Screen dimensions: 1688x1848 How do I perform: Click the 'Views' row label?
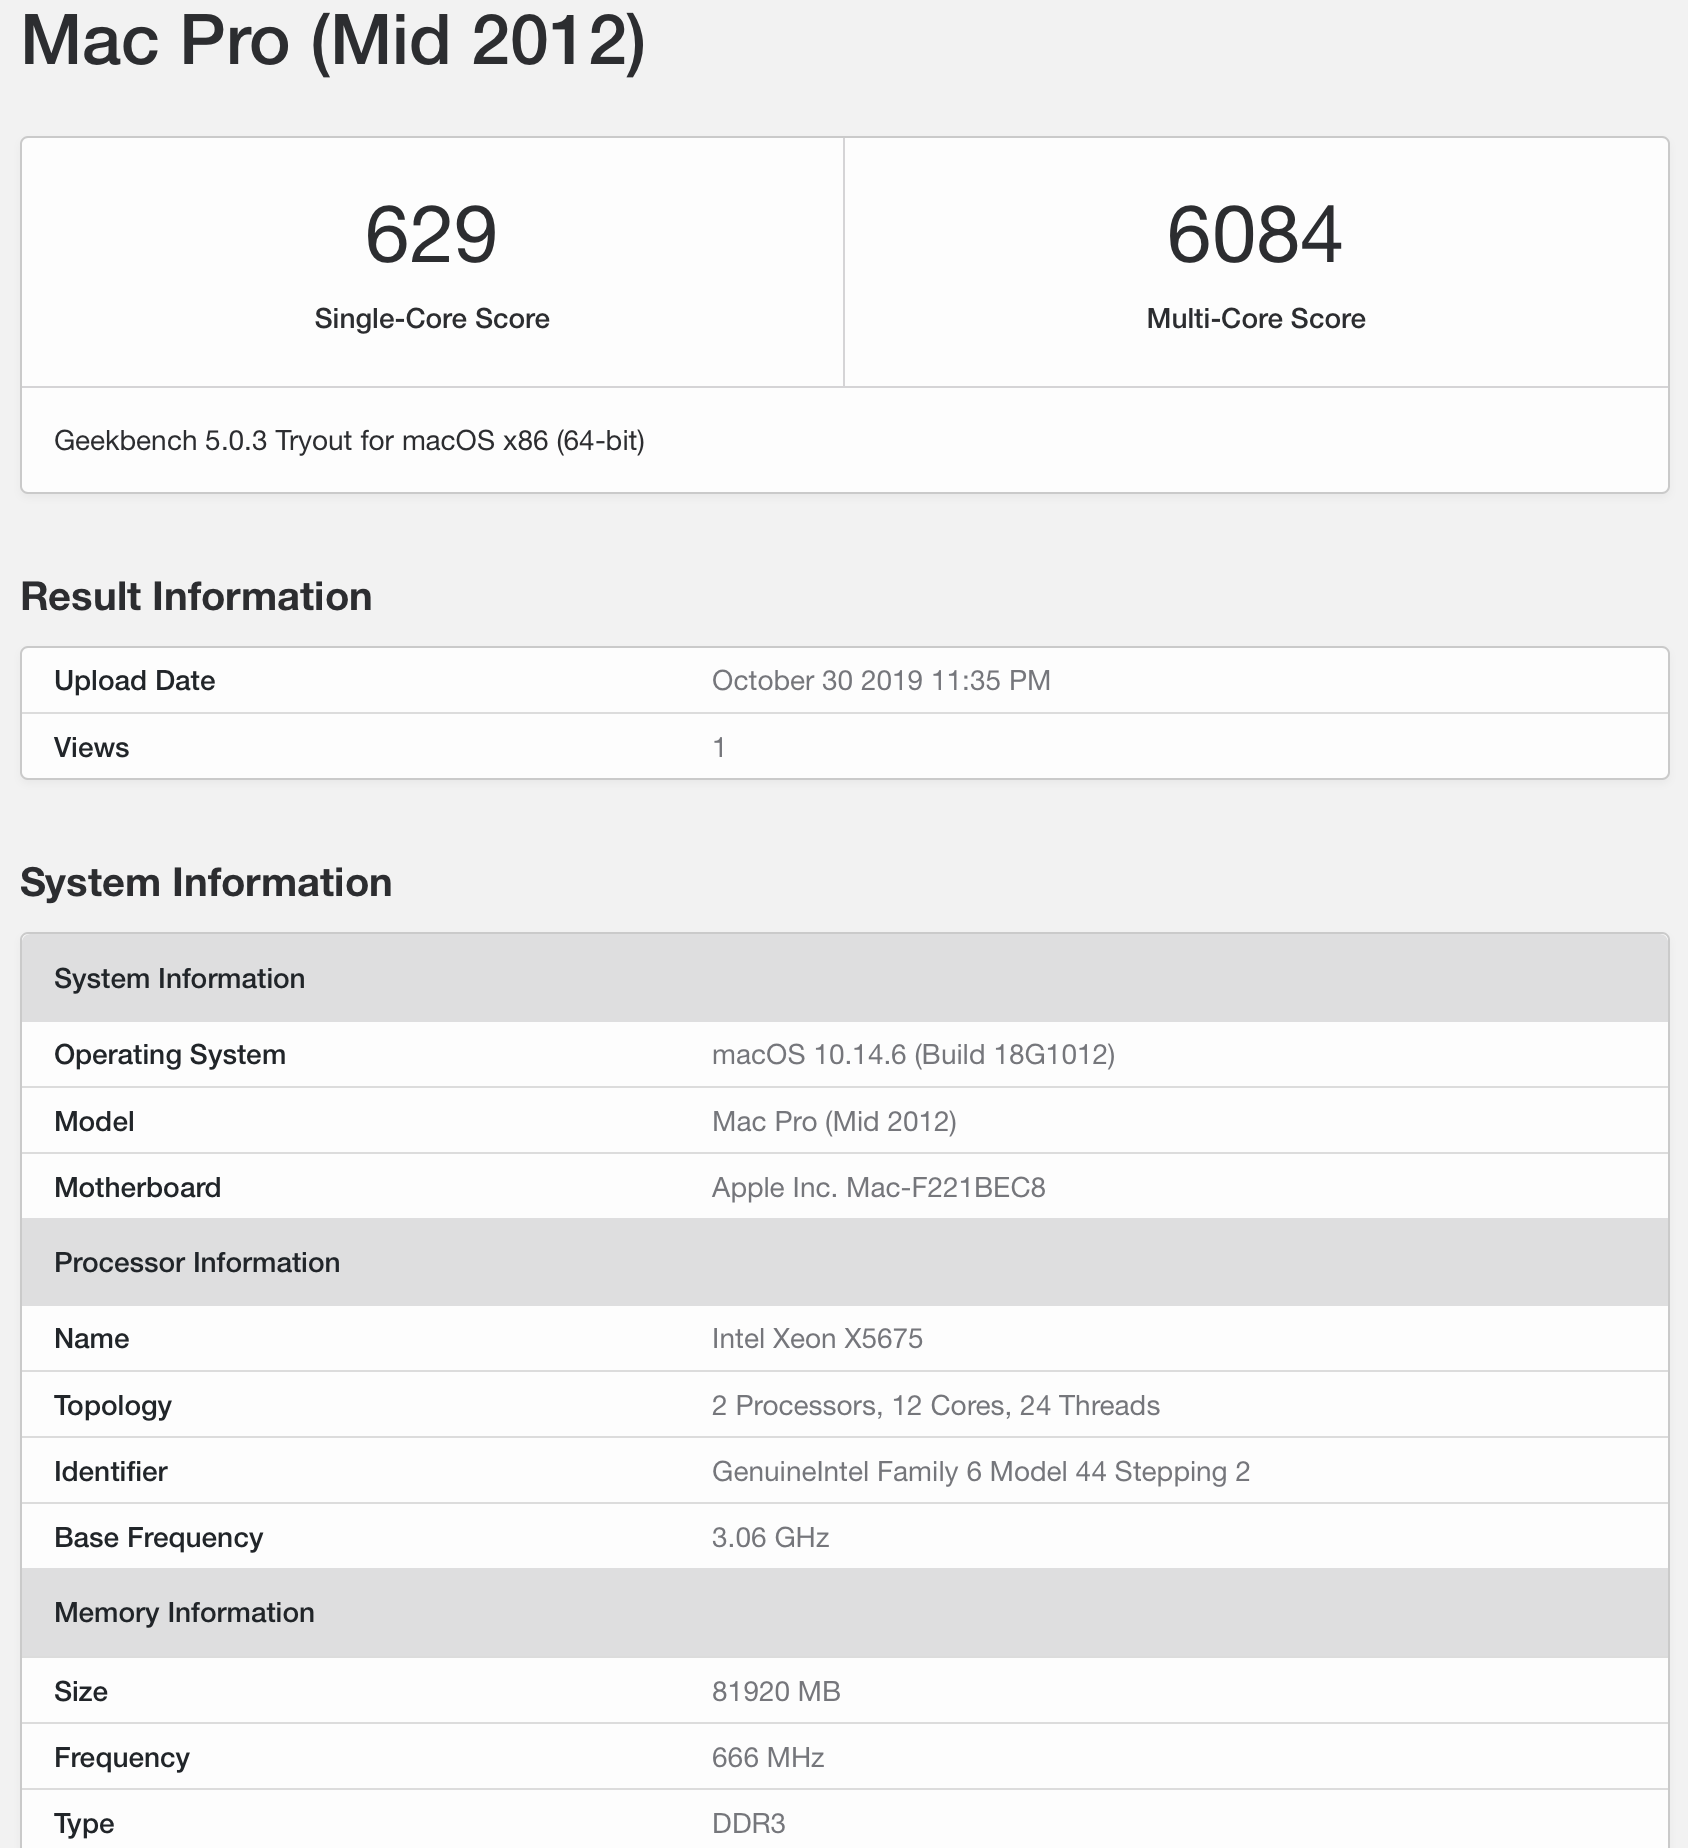[x=92, y=748]
